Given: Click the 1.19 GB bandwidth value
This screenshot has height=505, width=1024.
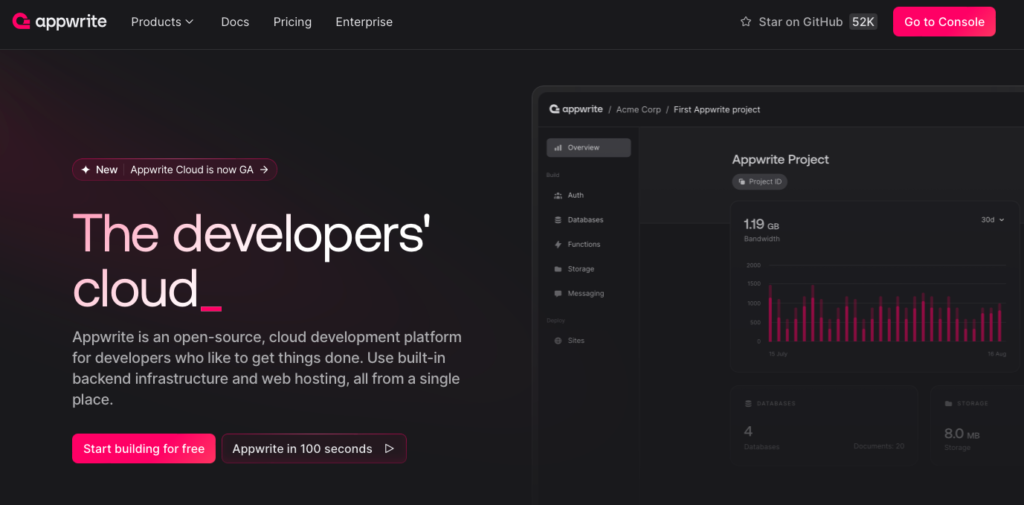Looking at the screenshot, I should coord(761,225).
